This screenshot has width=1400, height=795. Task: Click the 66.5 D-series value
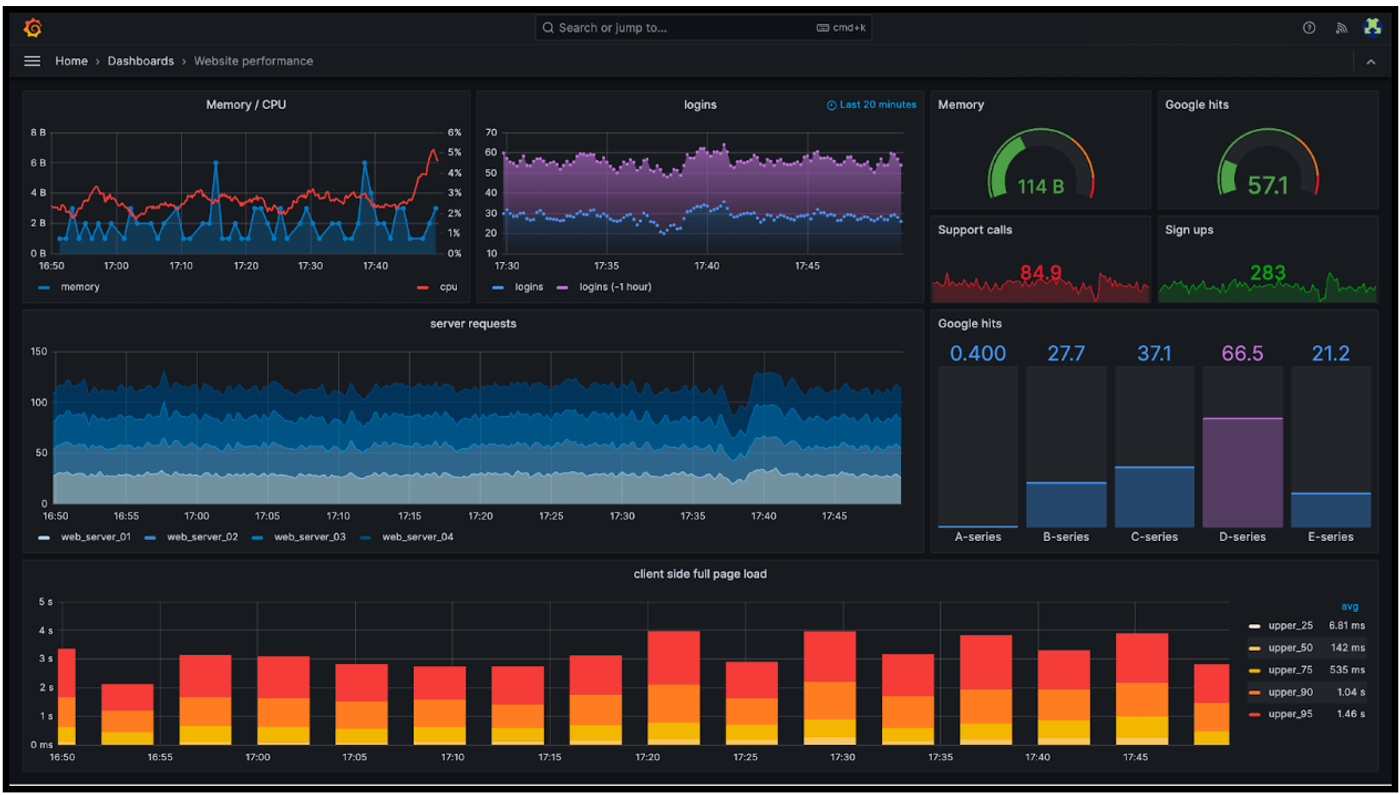click(1242, 353)
